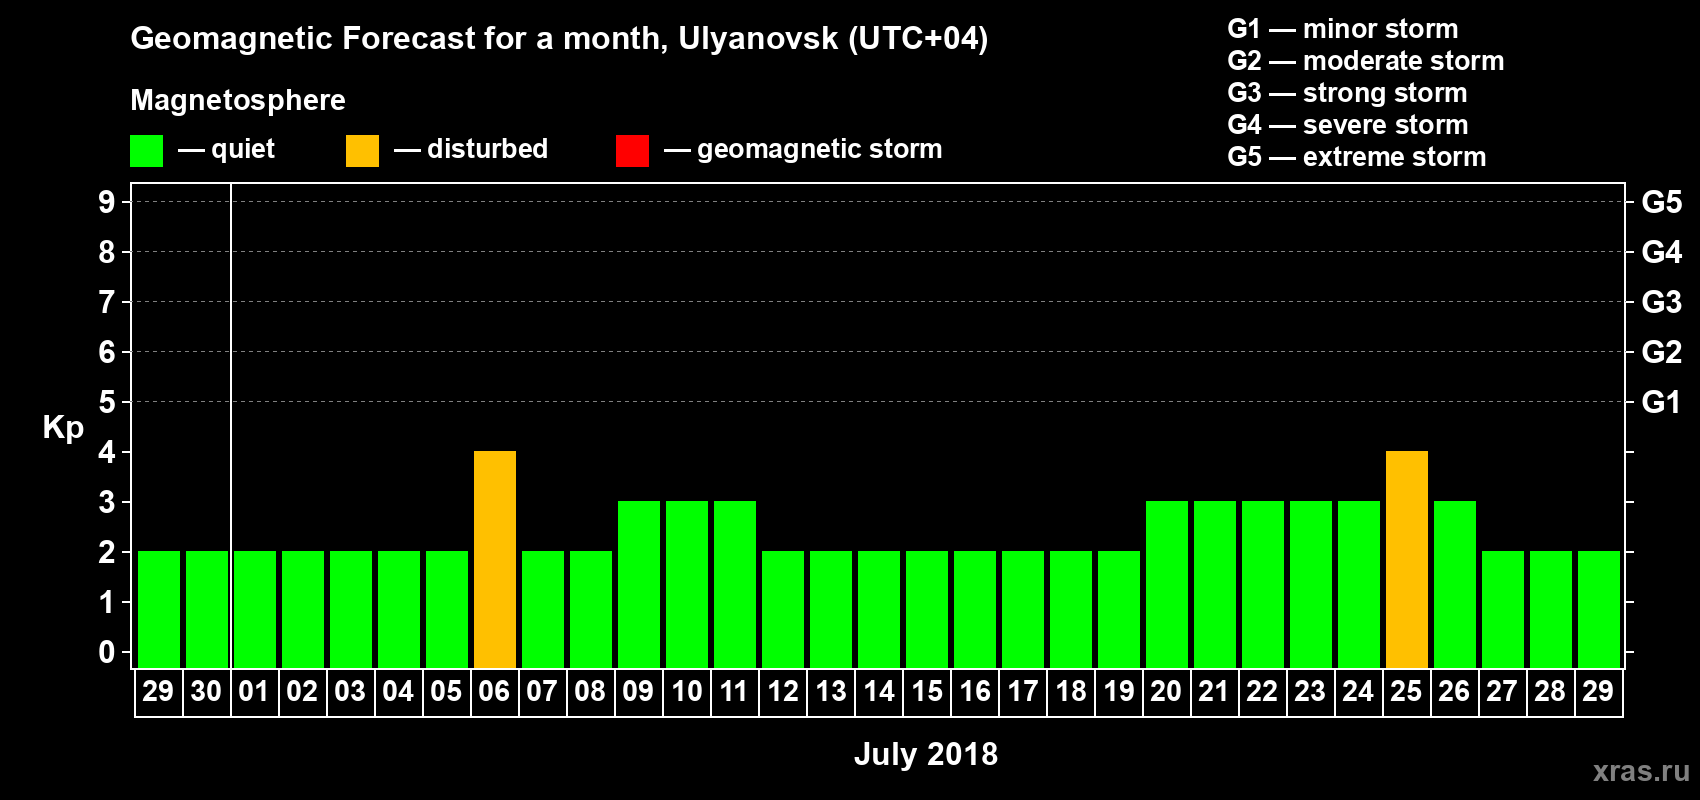Click the 5 value on Kp axis

coord(107,402)
